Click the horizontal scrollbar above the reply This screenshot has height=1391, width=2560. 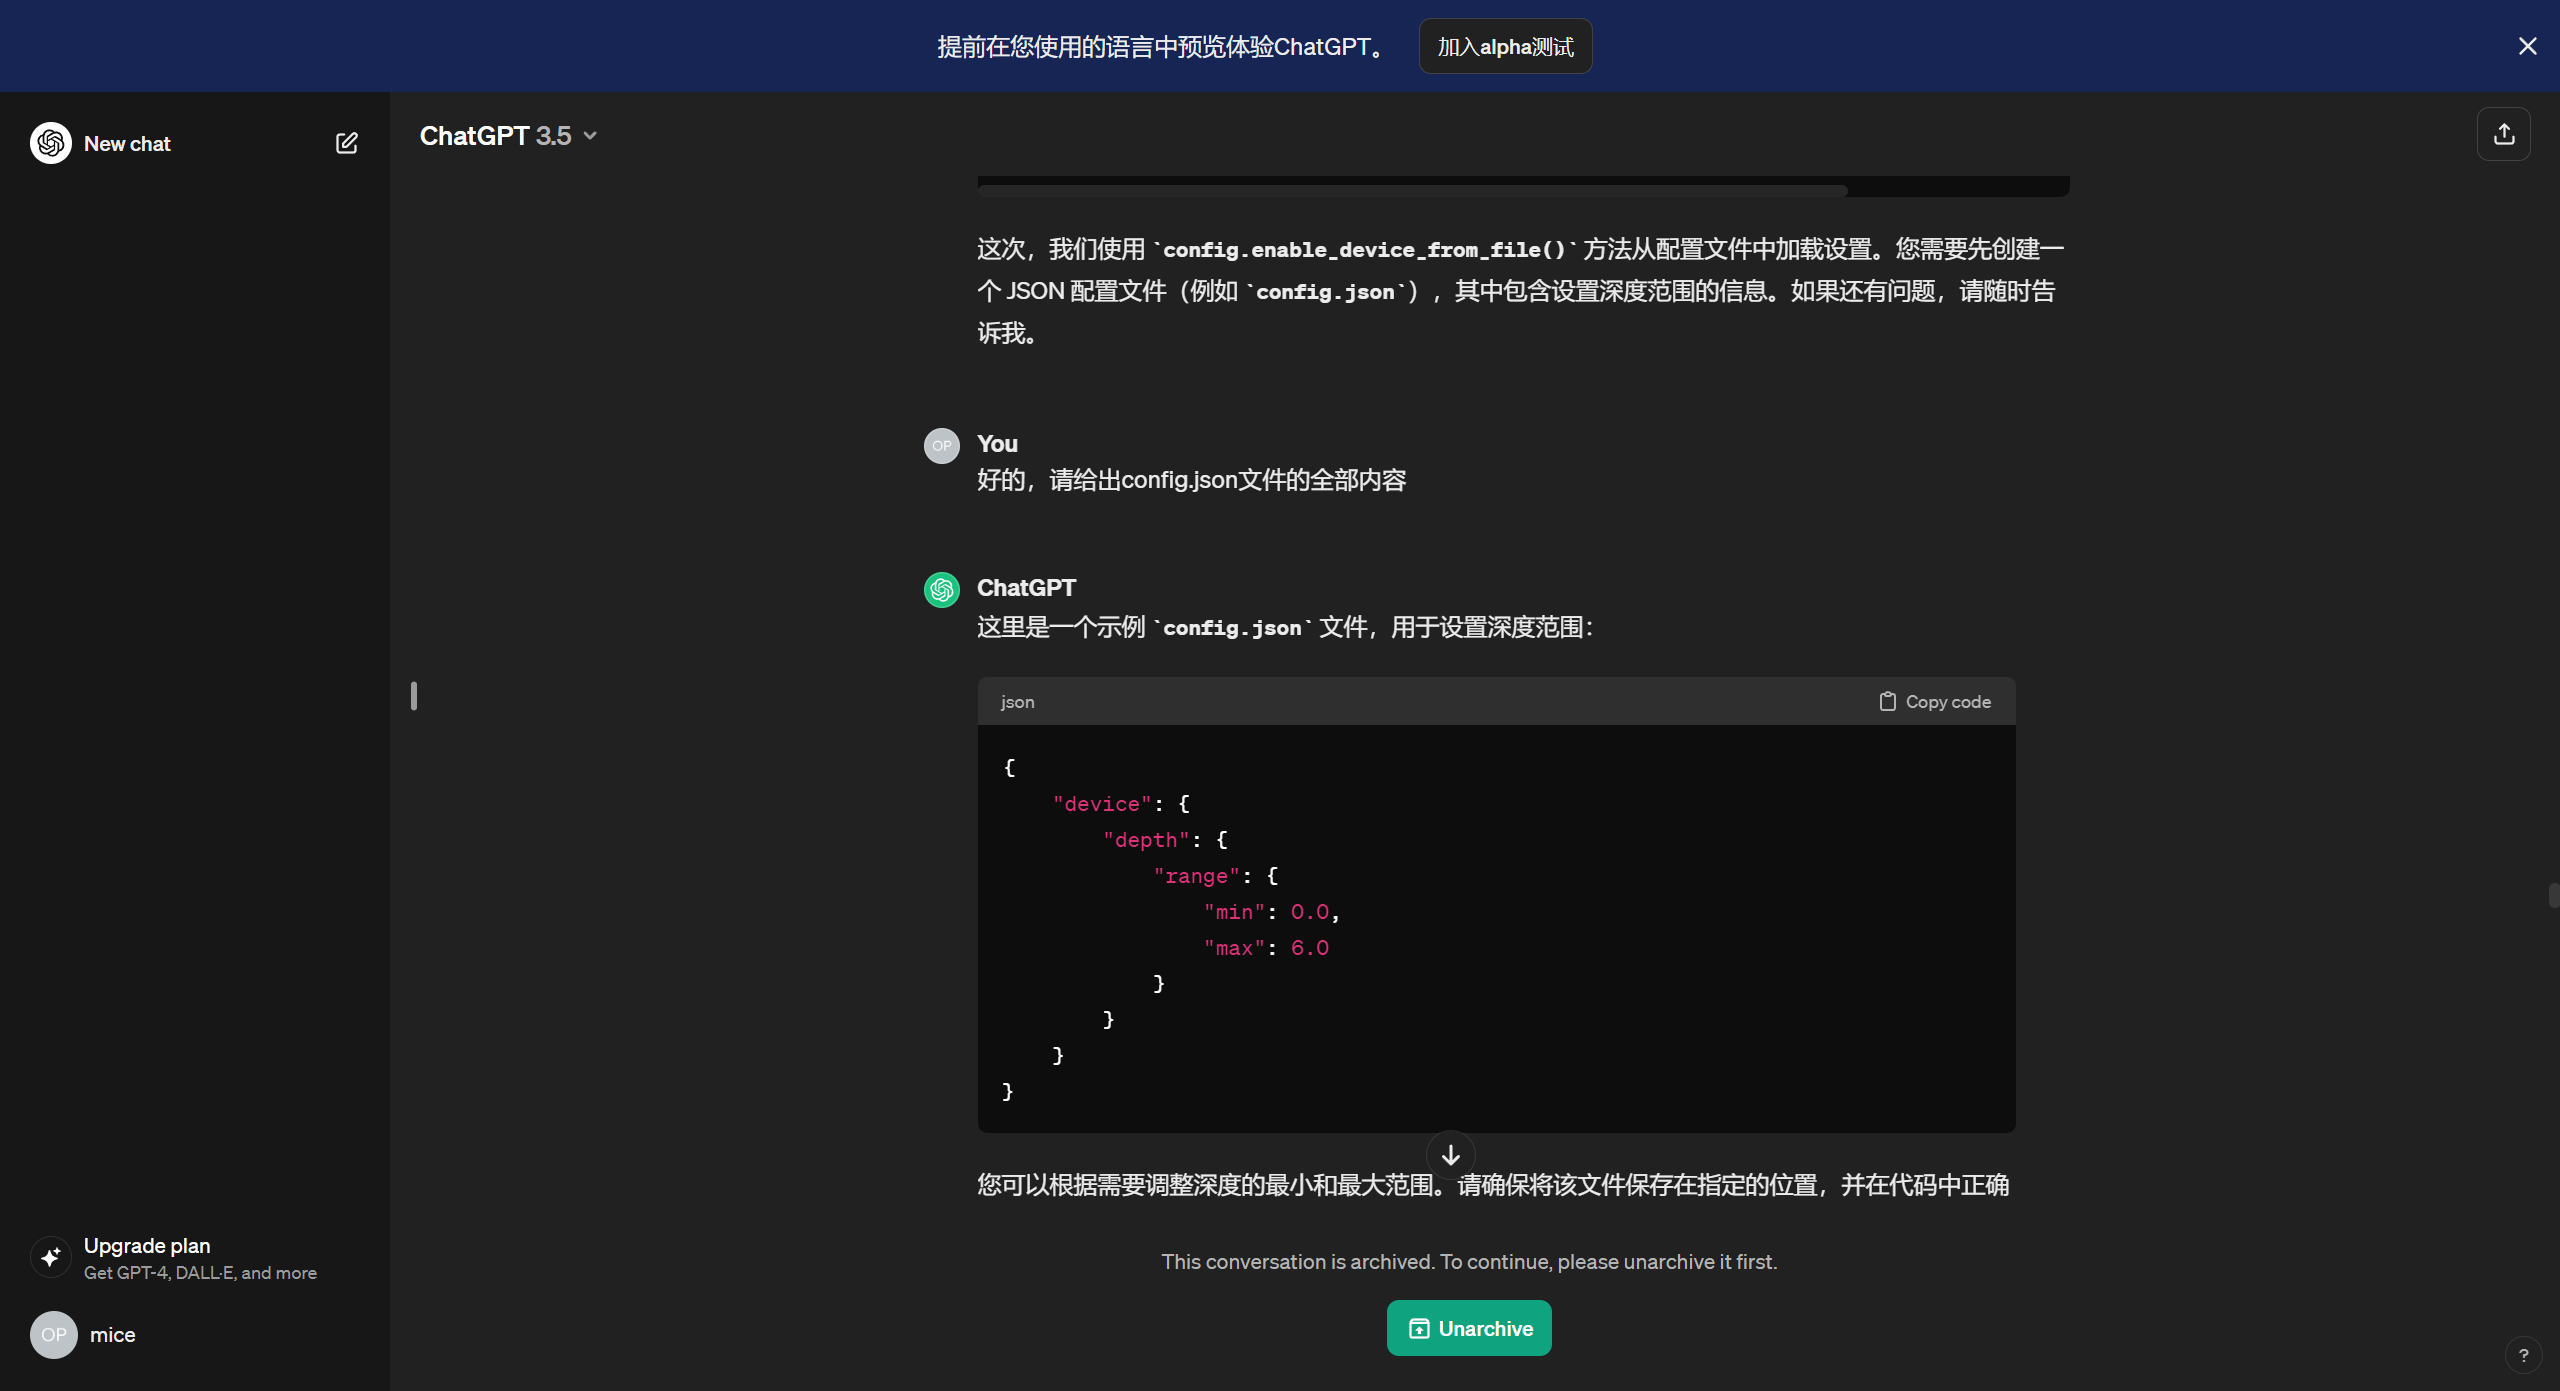(1412, 190)
